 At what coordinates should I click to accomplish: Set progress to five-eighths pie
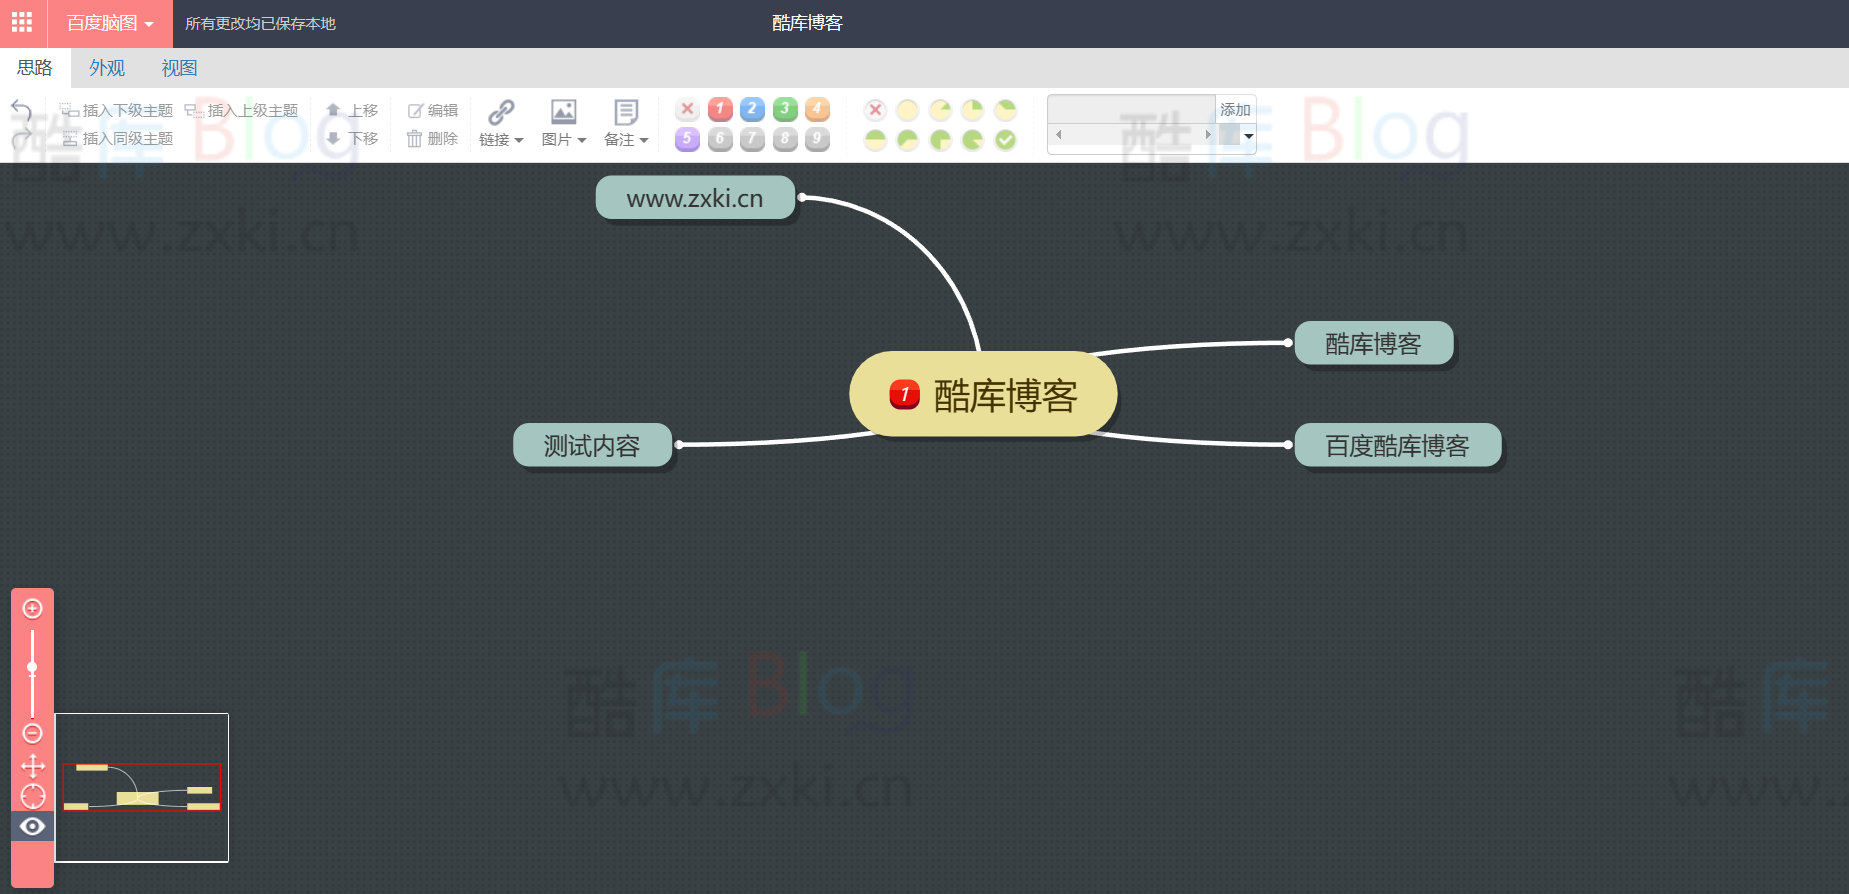point(908,140)
